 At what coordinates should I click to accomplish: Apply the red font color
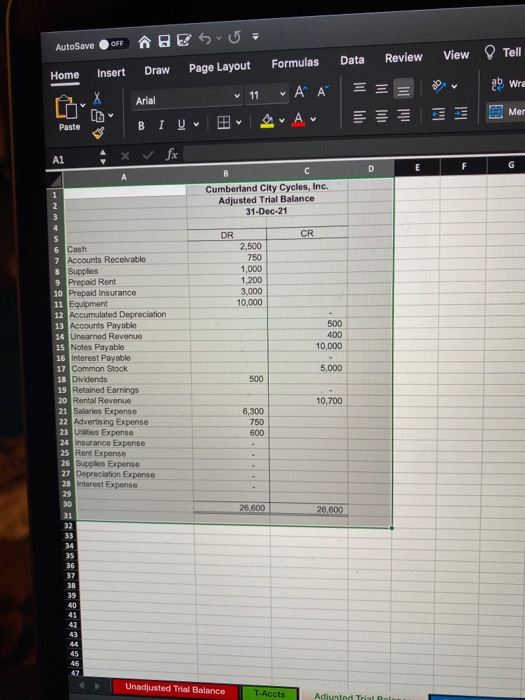[x=298, y=119]
